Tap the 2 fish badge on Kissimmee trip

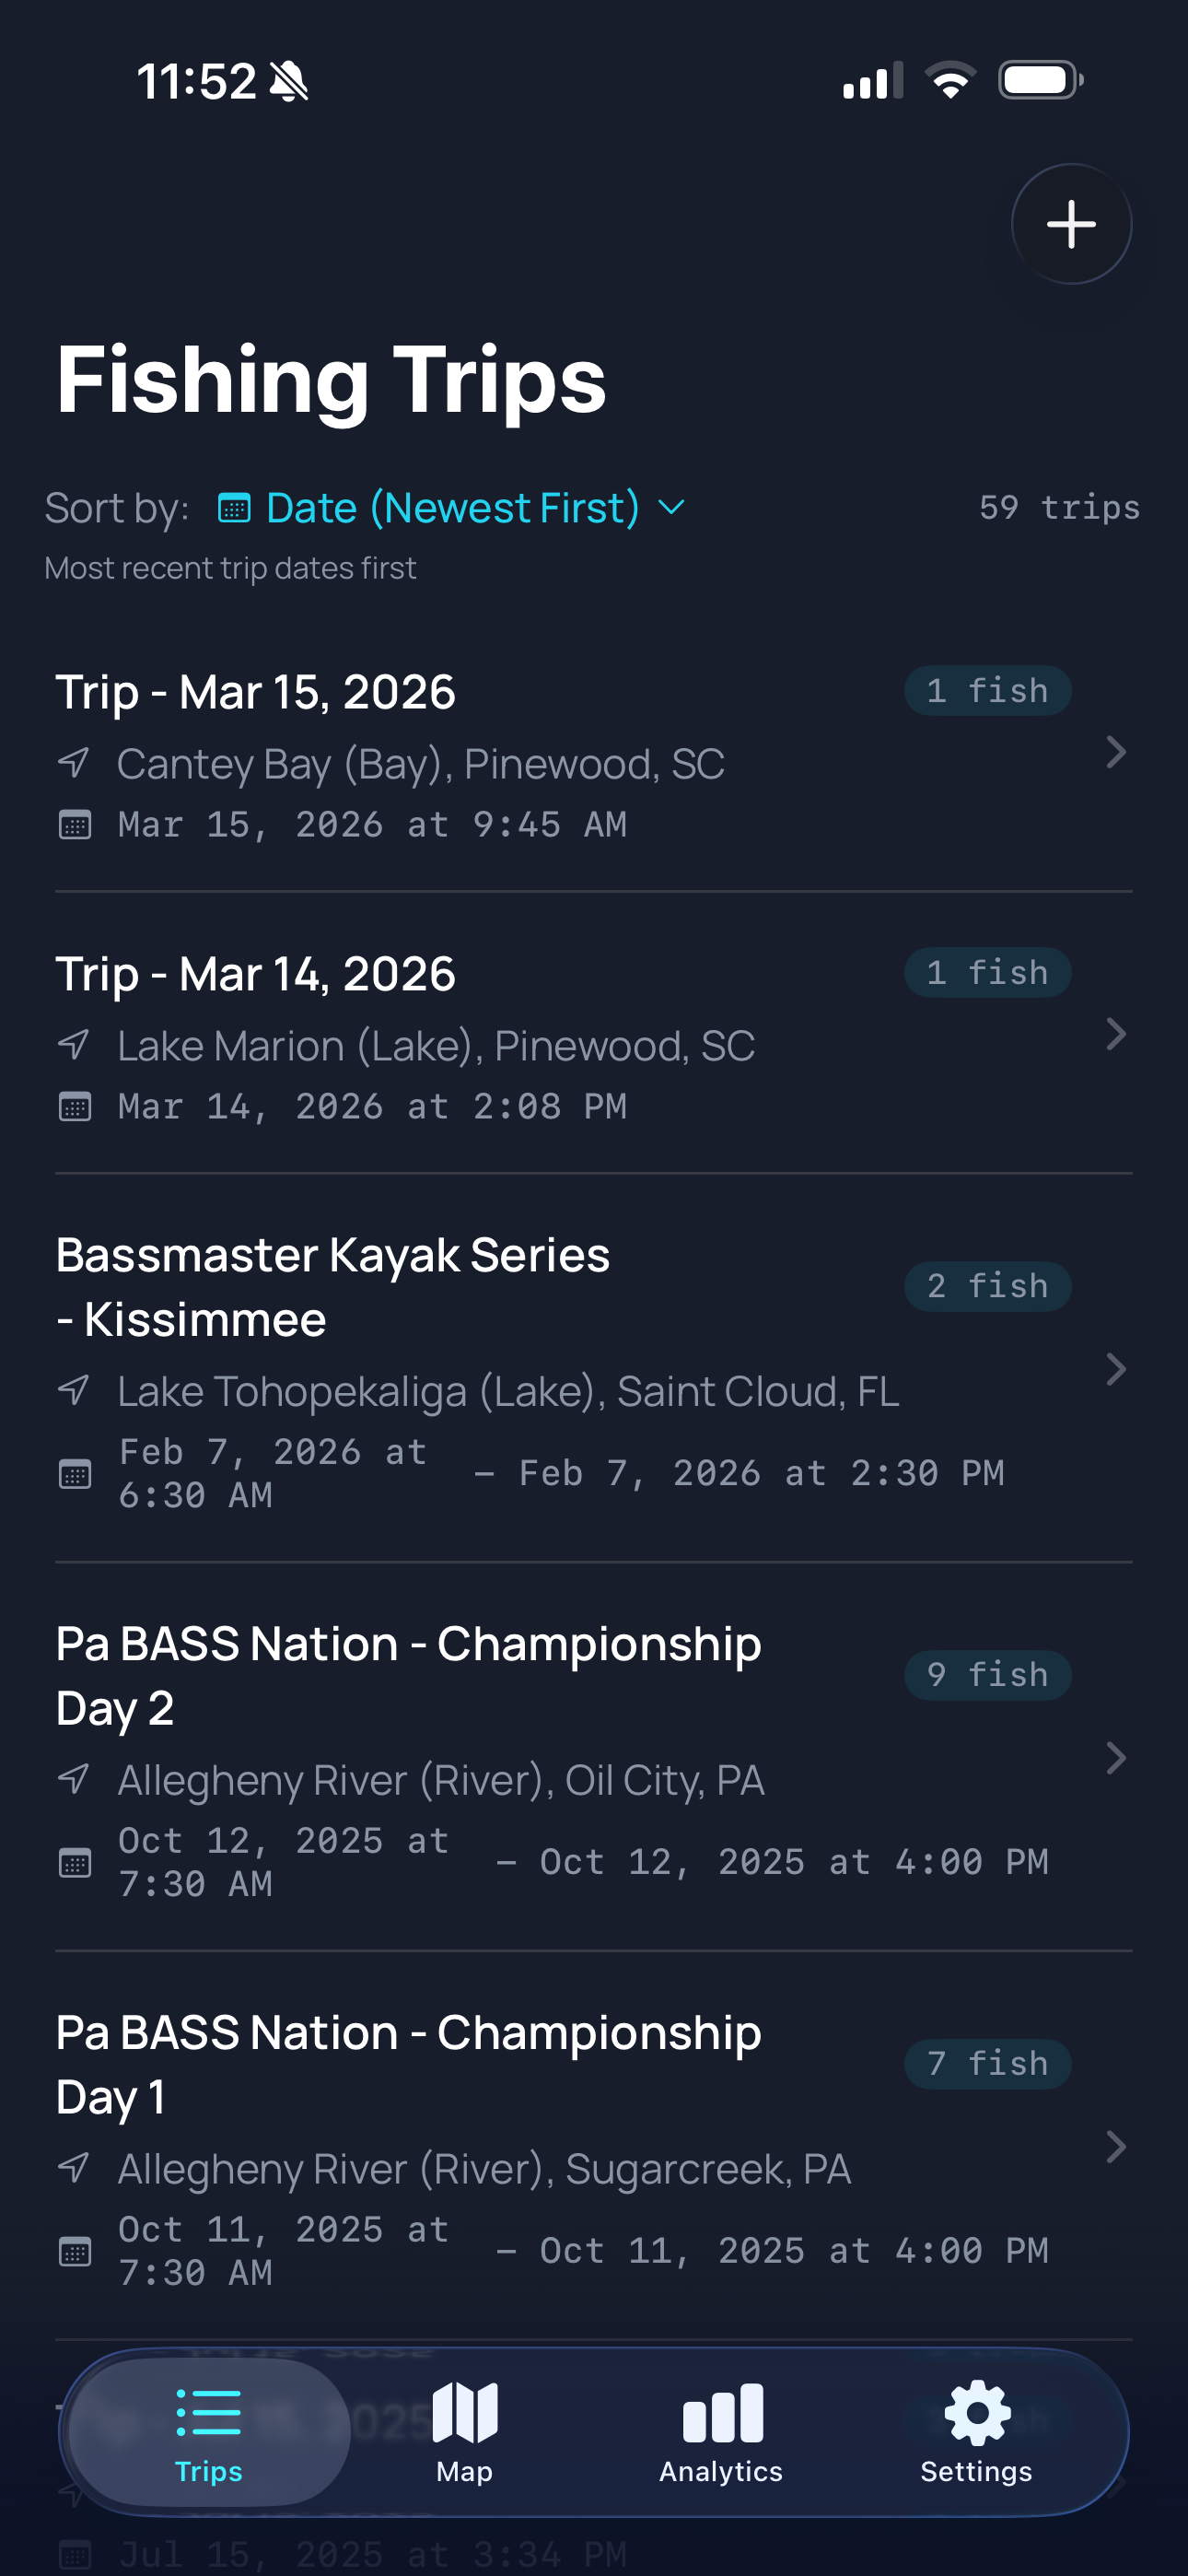pos(987,1286)
